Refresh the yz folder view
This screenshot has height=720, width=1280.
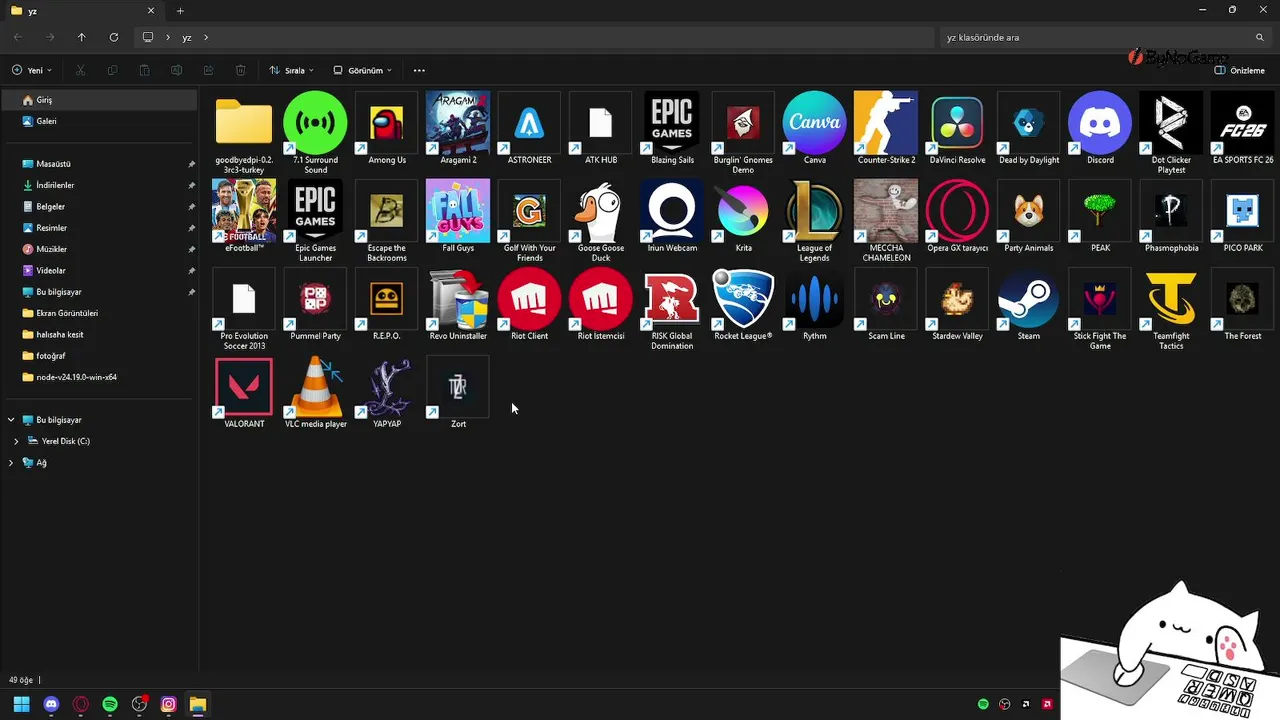point(114,37)
